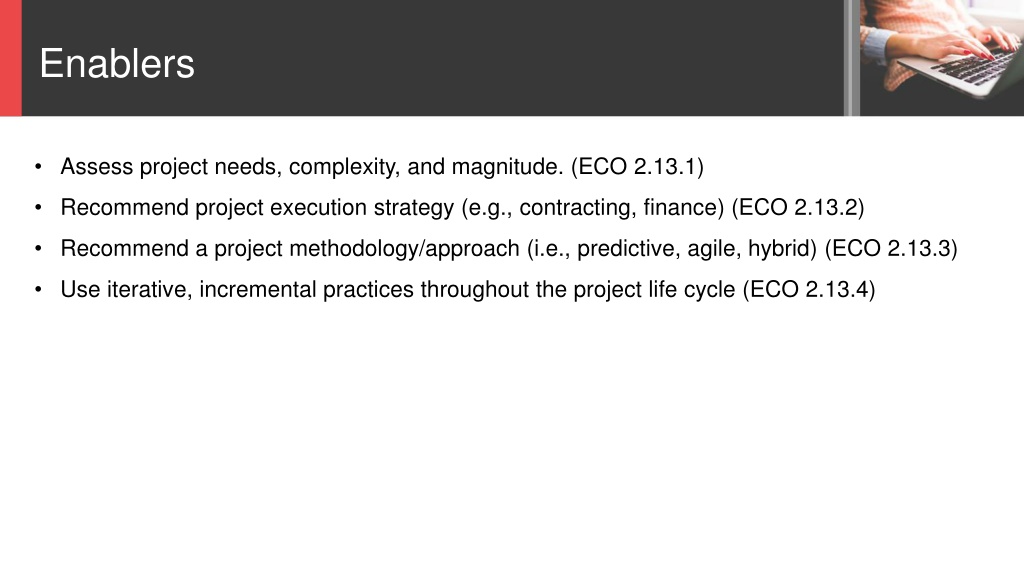Click the dark gray header banner

tap(432, 57)
